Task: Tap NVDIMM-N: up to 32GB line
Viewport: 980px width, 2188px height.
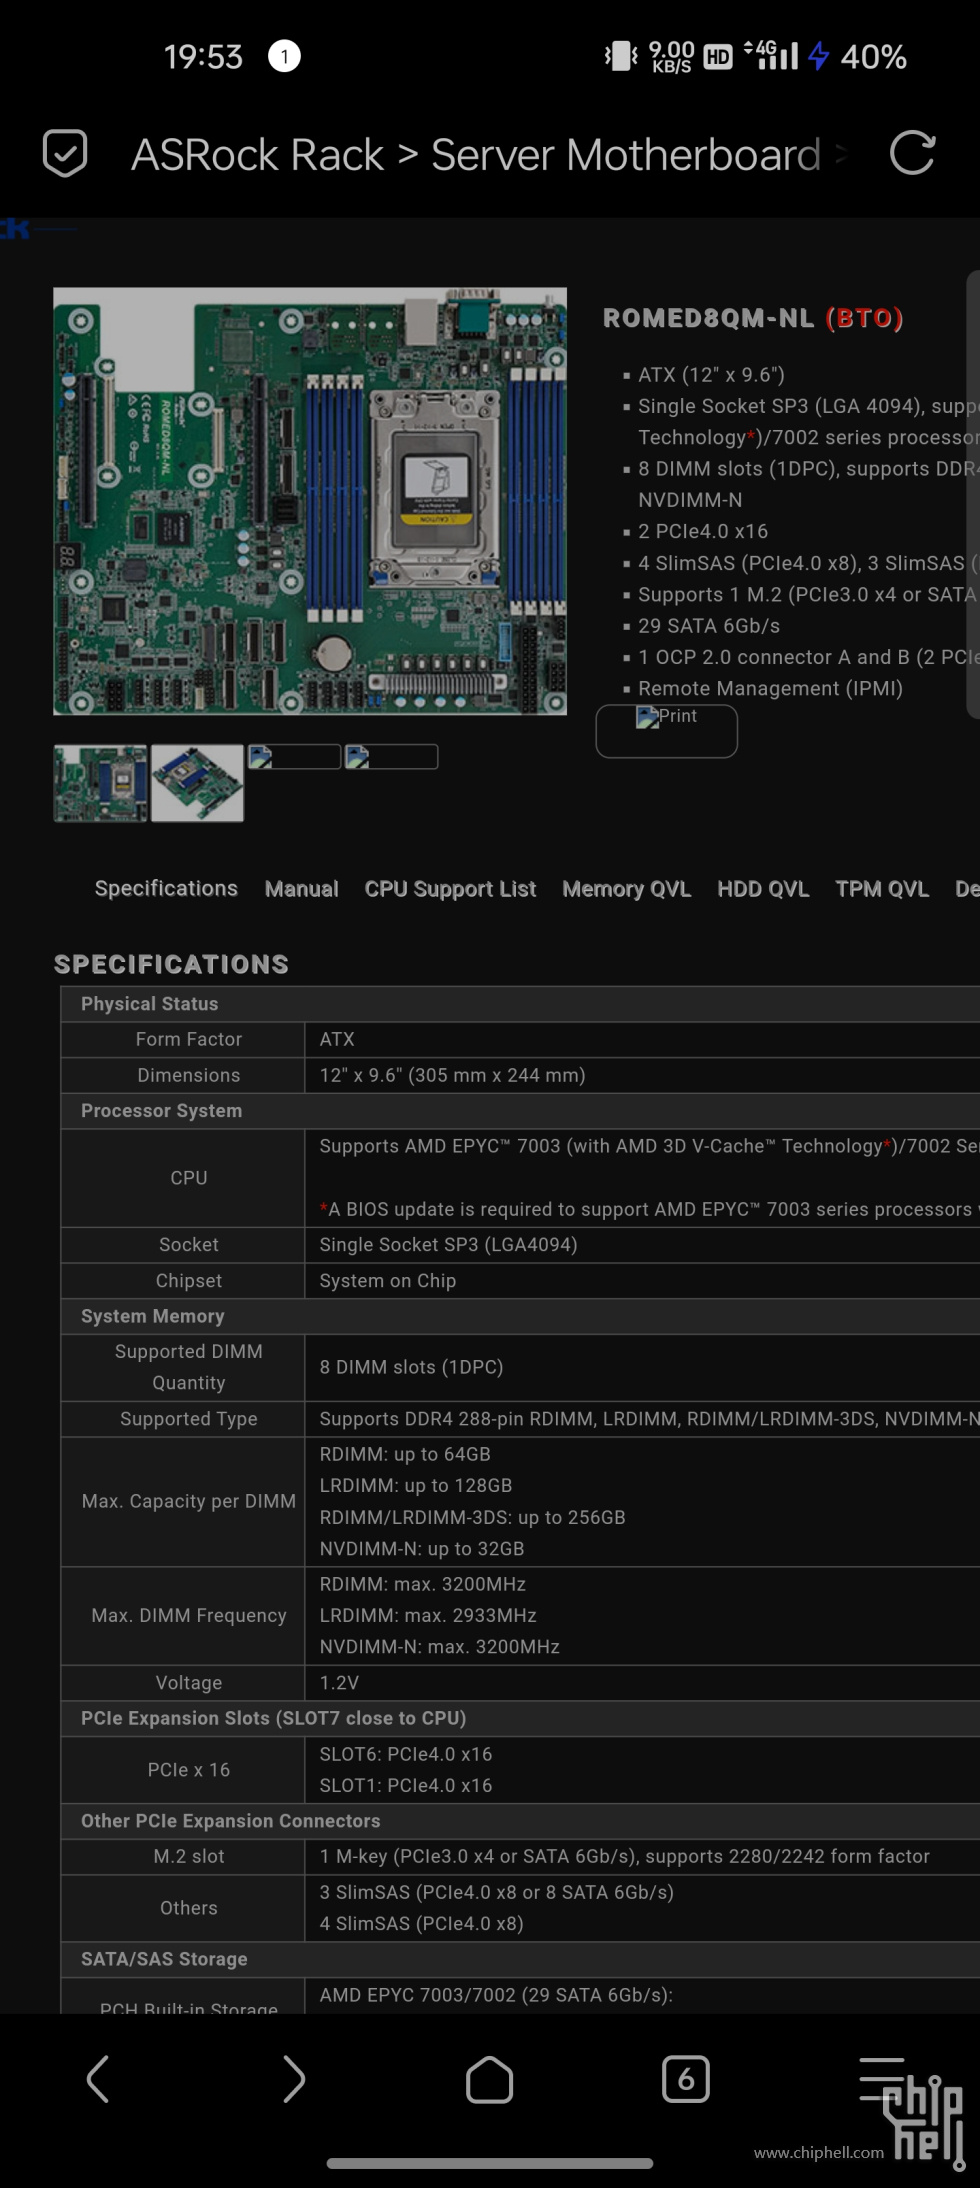Action: (x=422, y=1548)
